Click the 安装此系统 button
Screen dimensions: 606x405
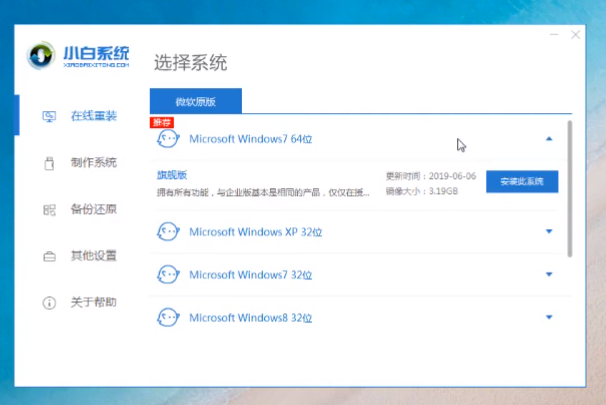point(522,181)
